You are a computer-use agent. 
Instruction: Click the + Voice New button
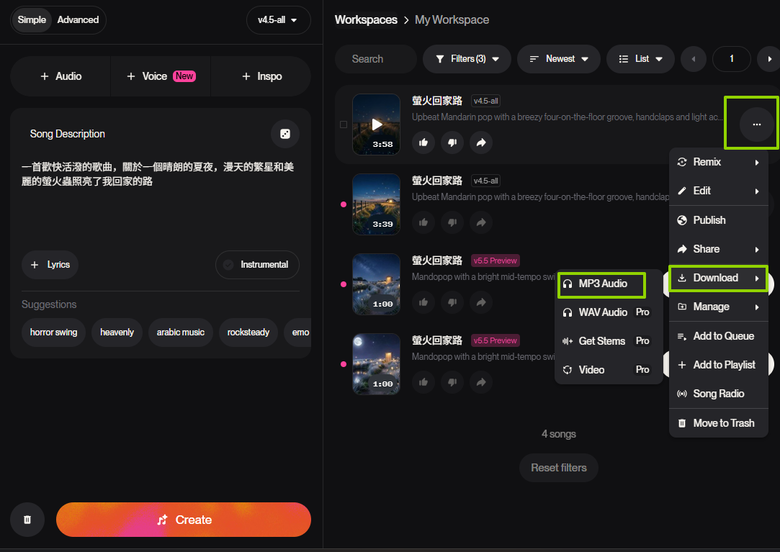(x=161, y=76)
